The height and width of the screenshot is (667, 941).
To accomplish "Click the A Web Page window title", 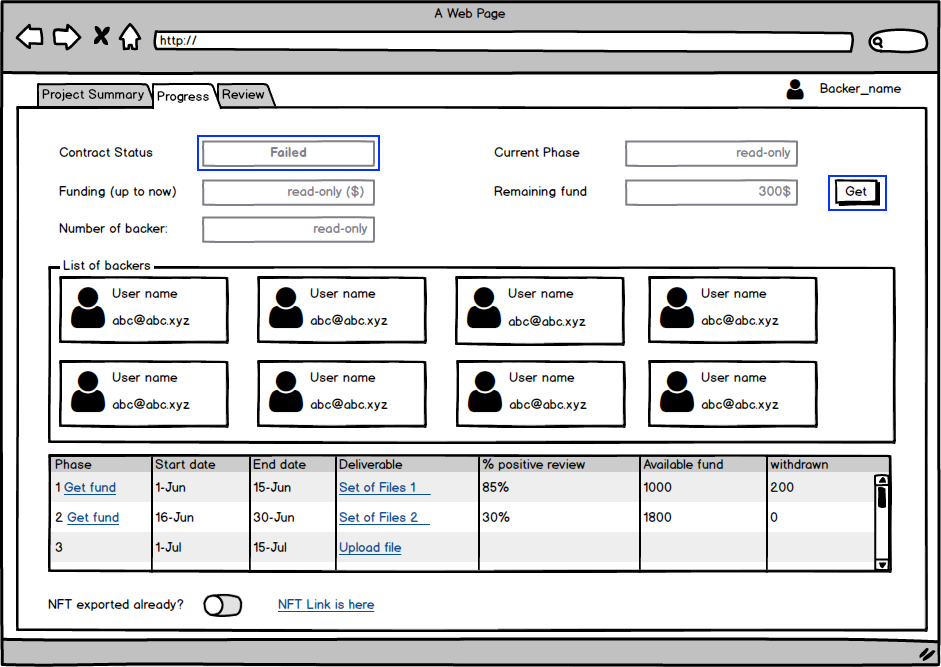I will click(x=470, y=13).
